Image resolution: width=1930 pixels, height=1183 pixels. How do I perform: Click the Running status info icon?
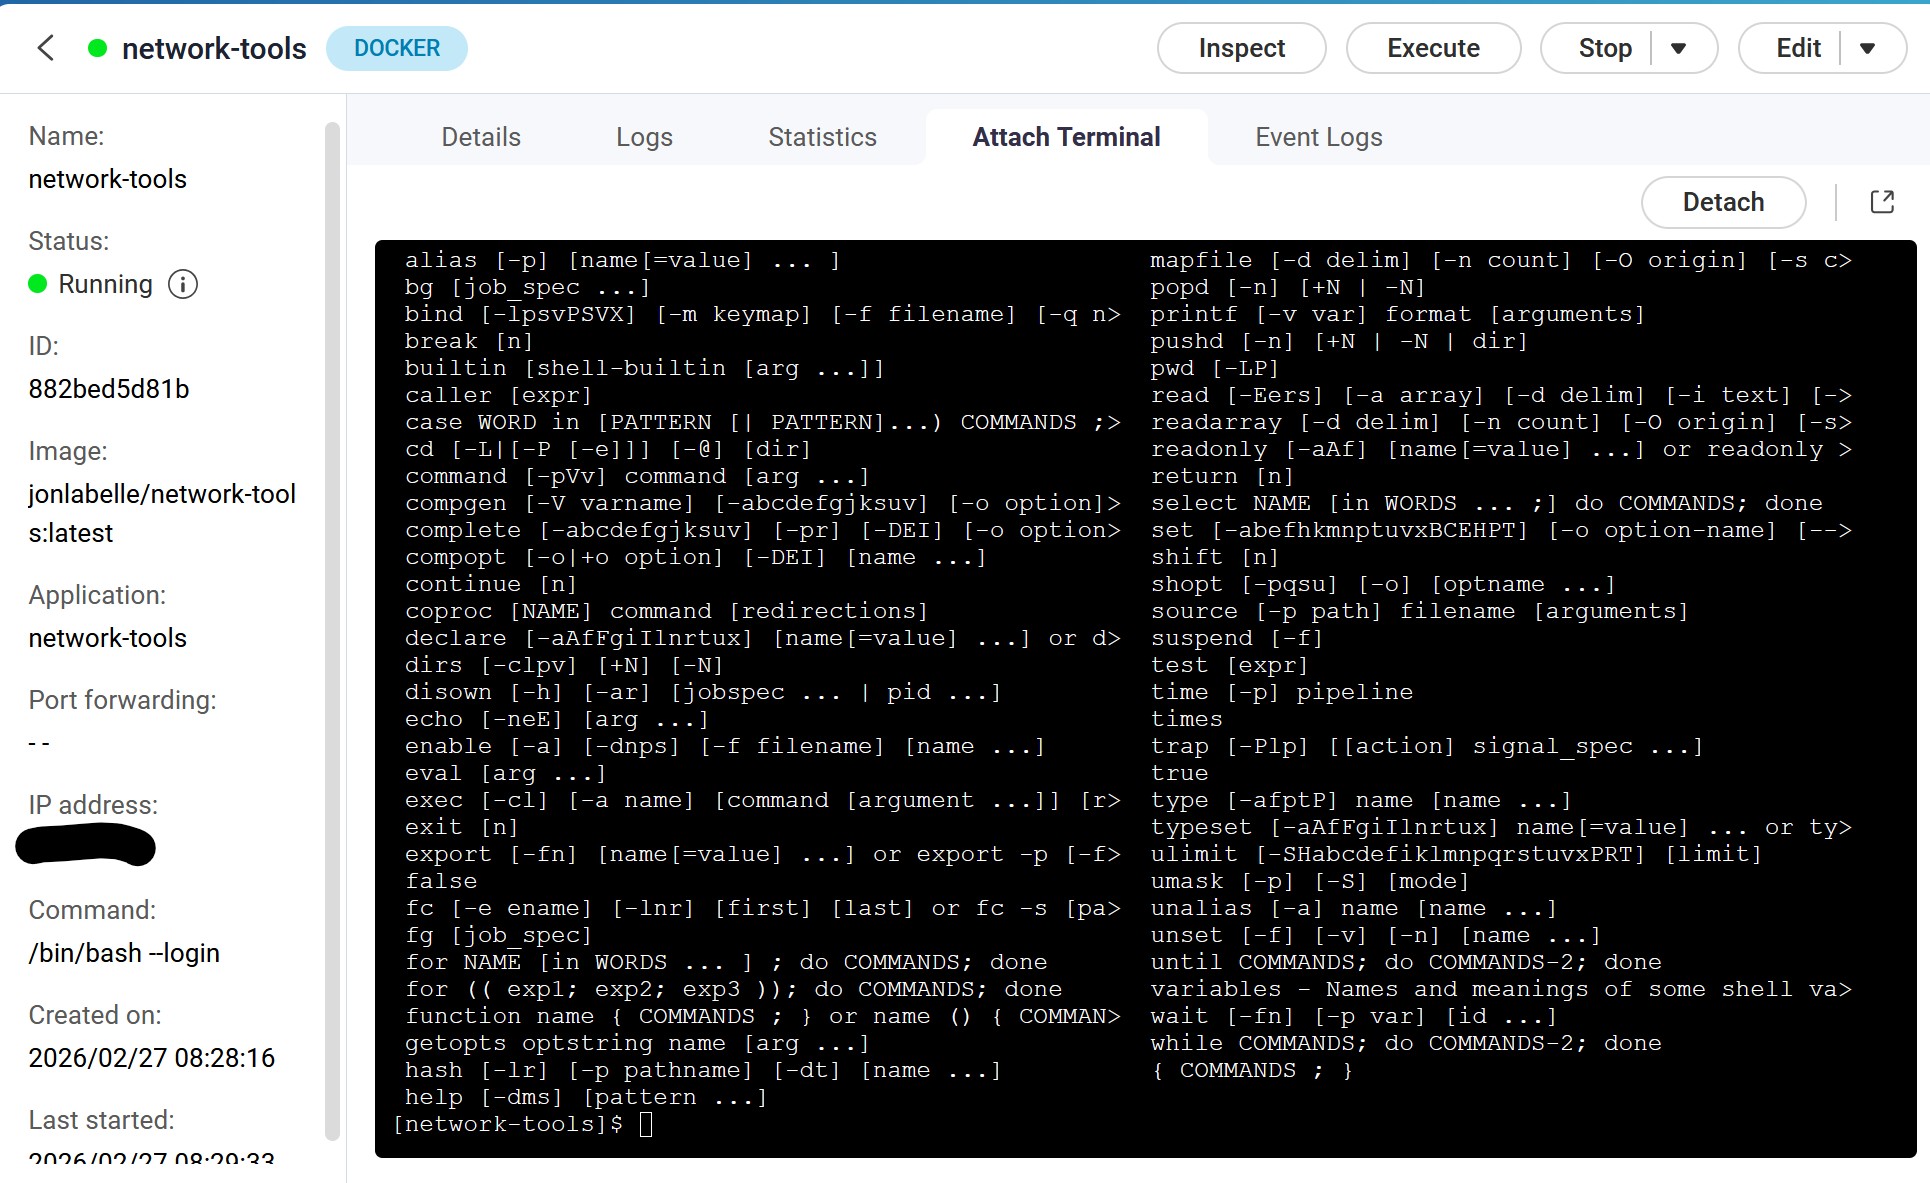pos(183,285)
